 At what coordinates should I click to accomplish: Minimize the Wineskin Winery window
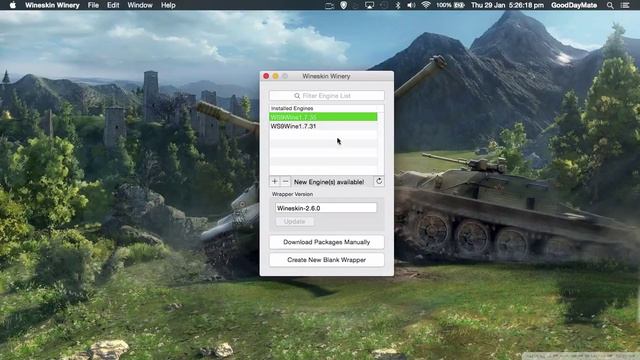276,76
